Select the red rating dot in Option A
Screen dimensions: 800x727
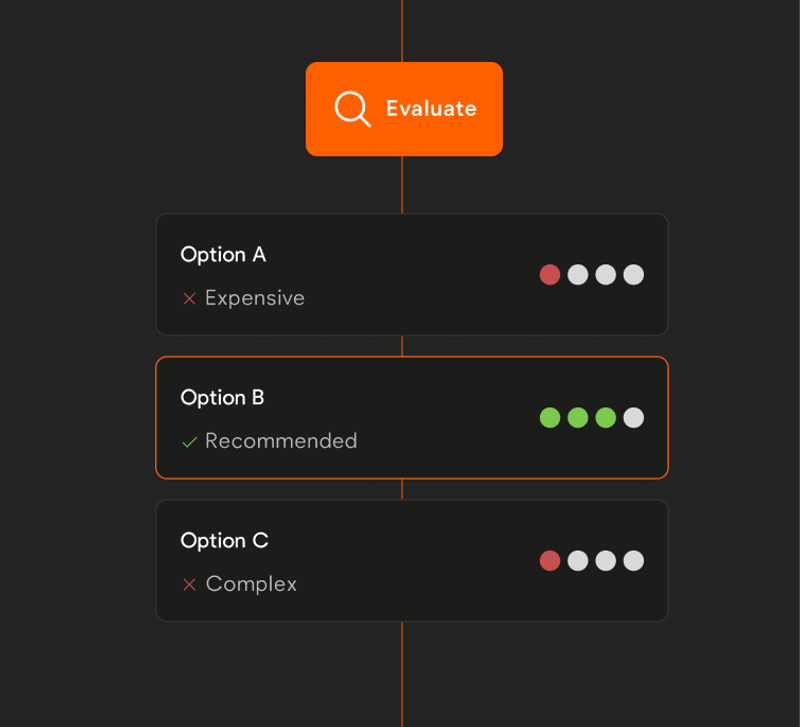[x=550, y=274]
